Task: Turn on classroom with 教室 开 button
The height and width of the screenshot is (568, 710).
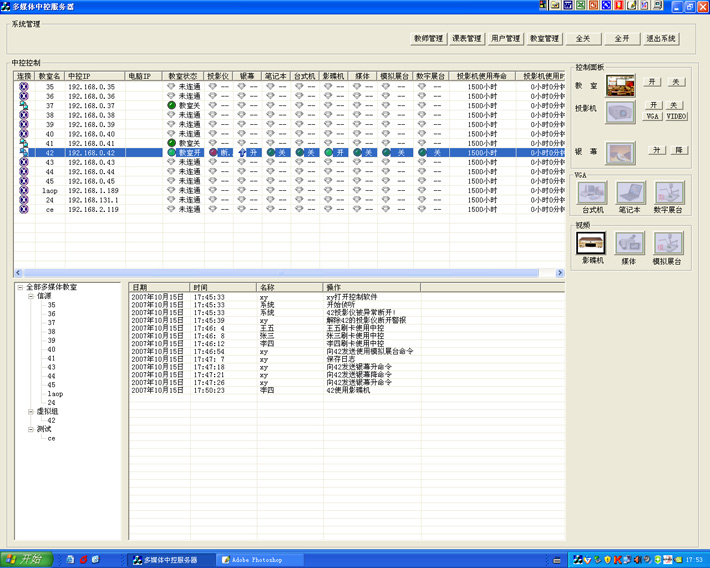Action: click(653, 82)
